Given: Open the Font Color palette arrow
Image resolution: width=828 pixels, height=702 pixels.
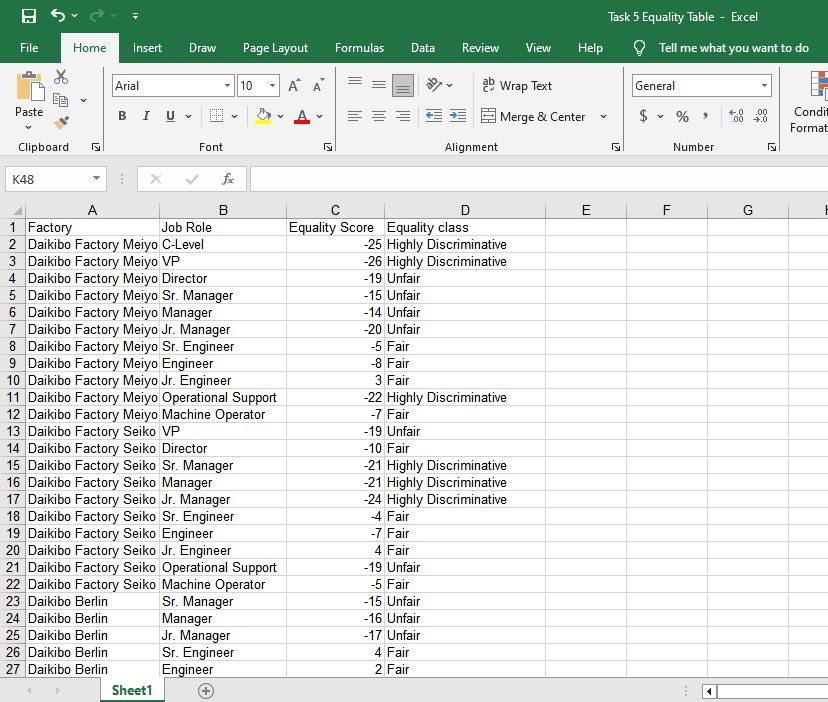Looking at the screenshot, I should (x=319, y=116).
